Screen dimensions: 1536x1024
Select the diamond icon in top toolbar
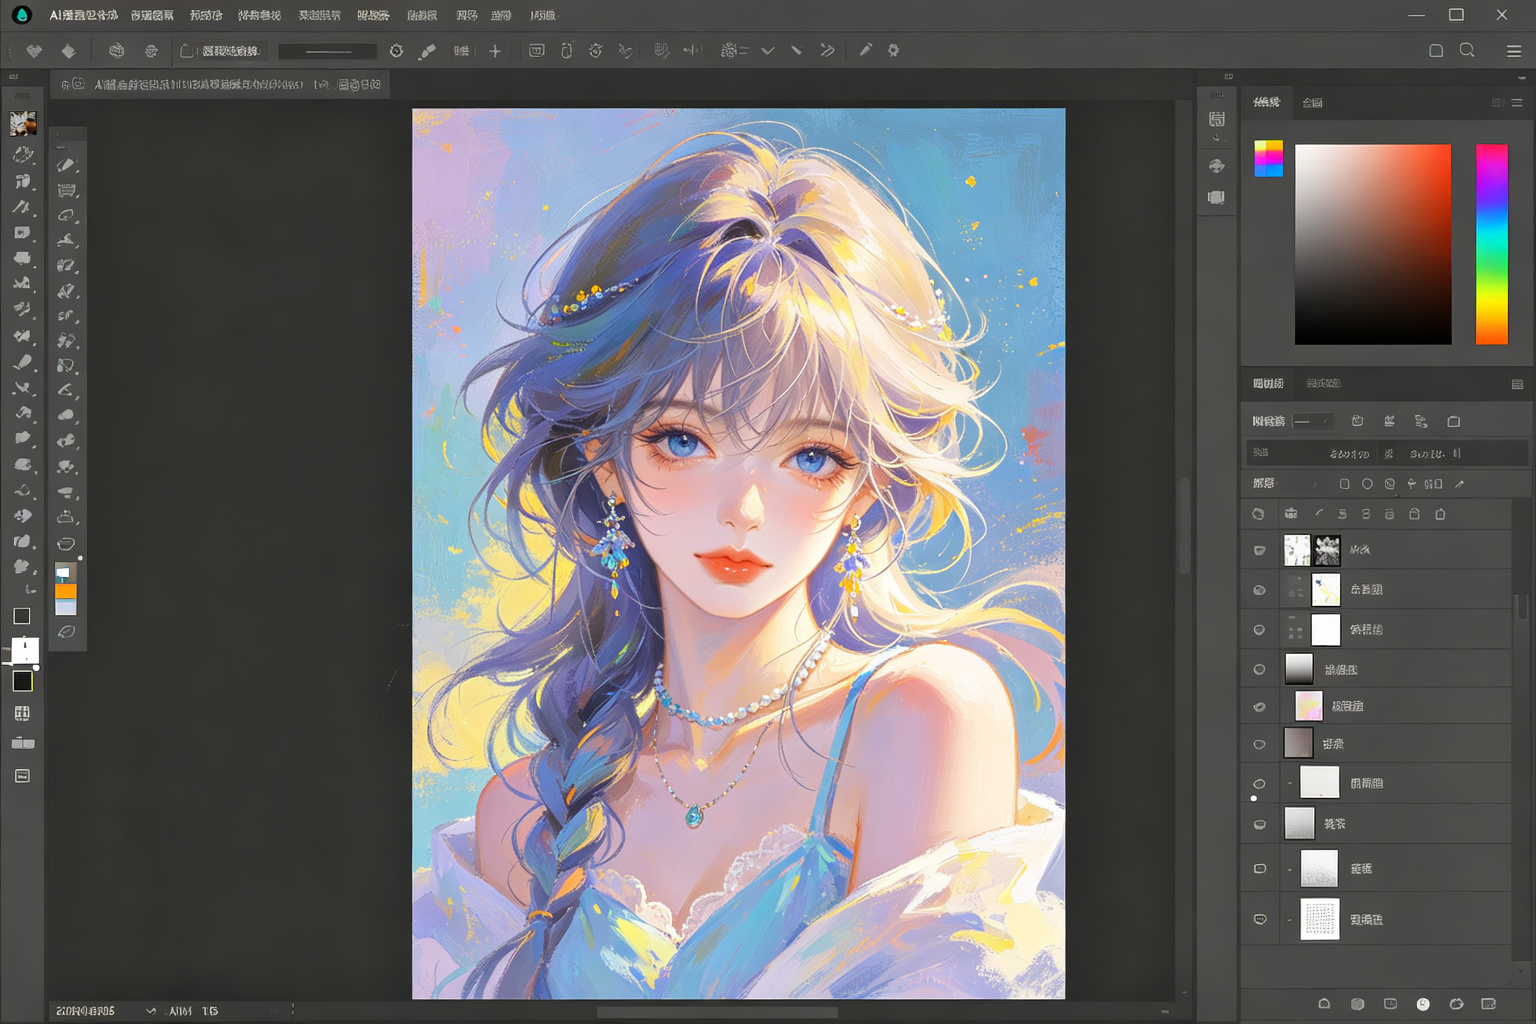click(68, 51)
